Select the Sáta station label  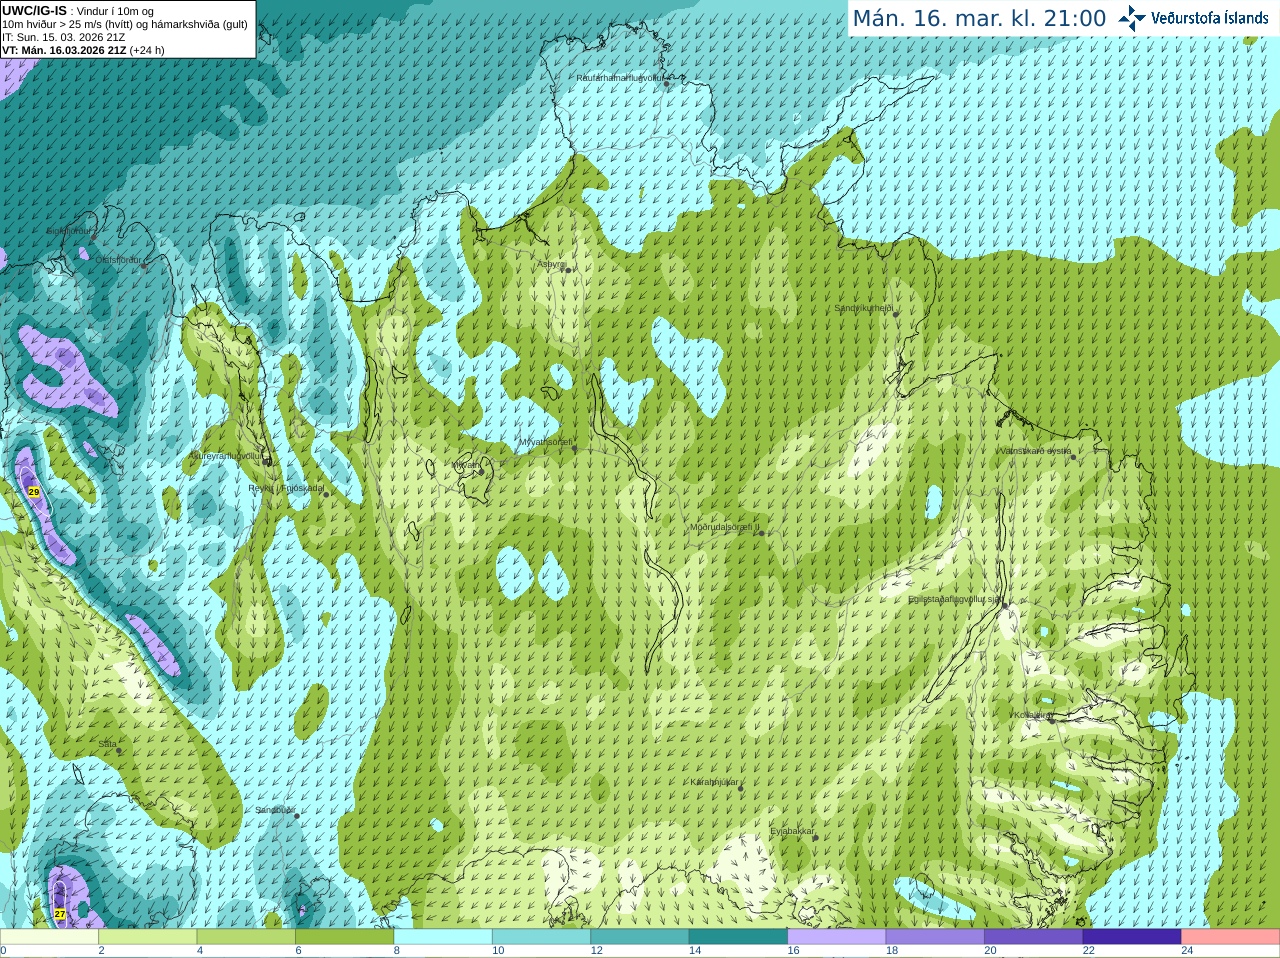pyautogui.click(x=107, y=744)
